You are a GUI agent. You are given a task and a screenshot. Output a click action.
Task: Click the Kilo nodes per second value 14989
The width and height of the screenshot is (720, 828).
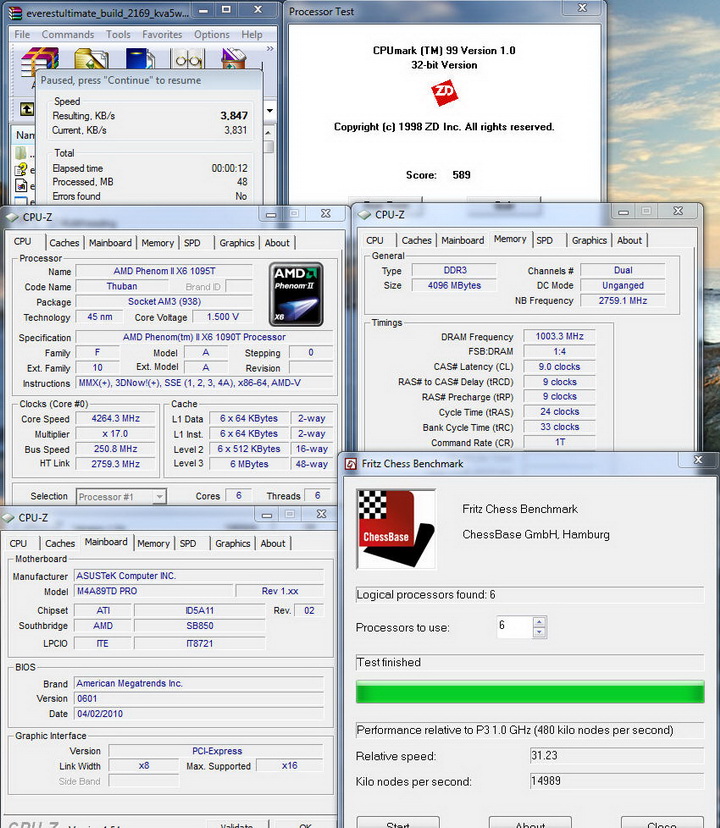[x=616, y=781]
